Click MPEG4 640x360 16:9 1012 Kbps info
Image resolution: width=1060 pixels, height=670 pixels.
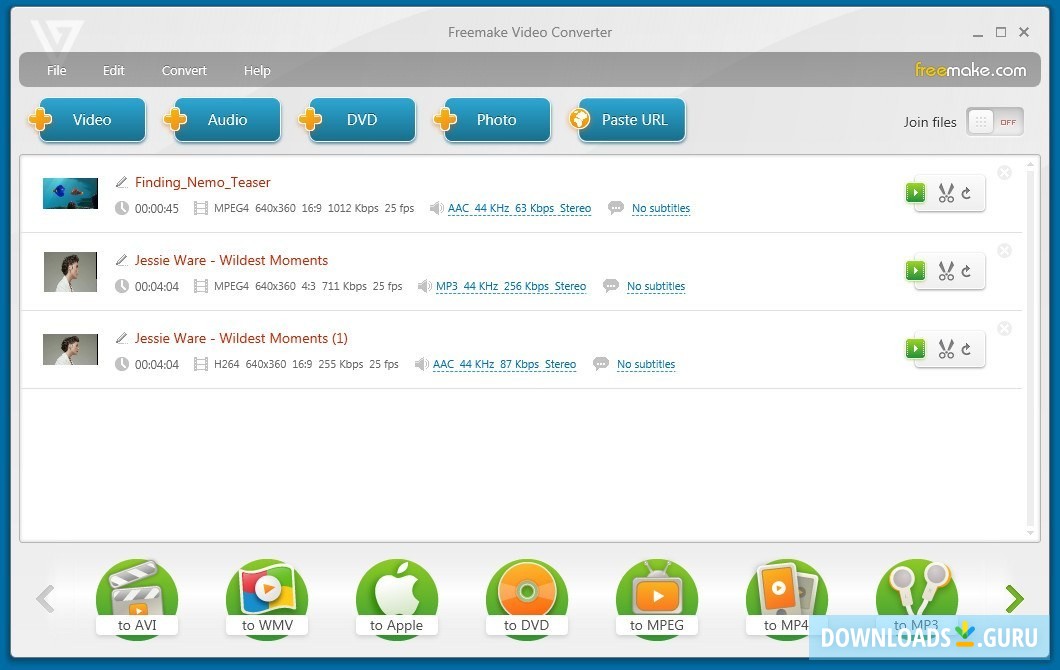point(314,208)
